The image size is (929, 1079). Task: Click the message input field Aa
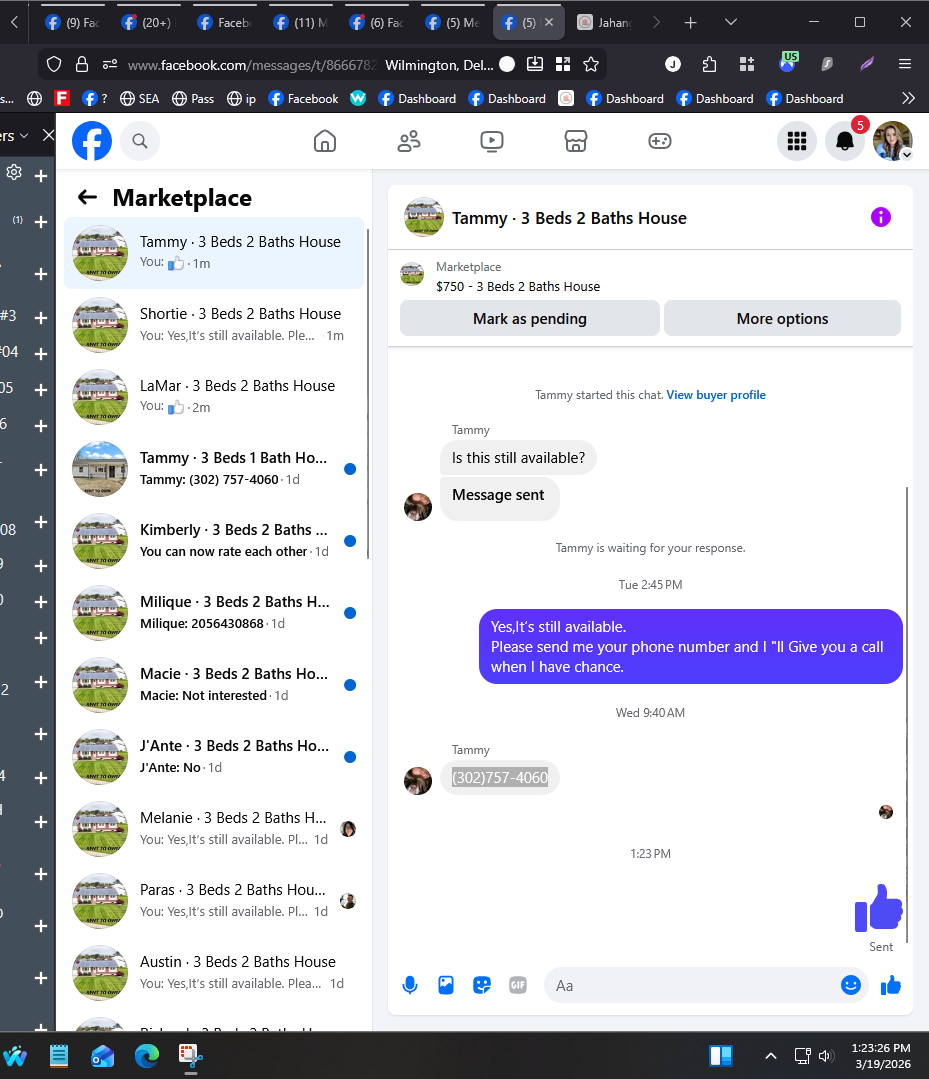click(x=692, y=985)
